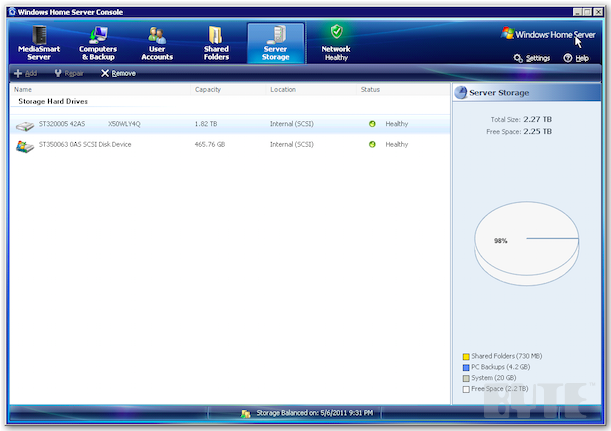
Task: Click the Add drive toolbar button
Action: pyautogui.click(x=25, y=73)
